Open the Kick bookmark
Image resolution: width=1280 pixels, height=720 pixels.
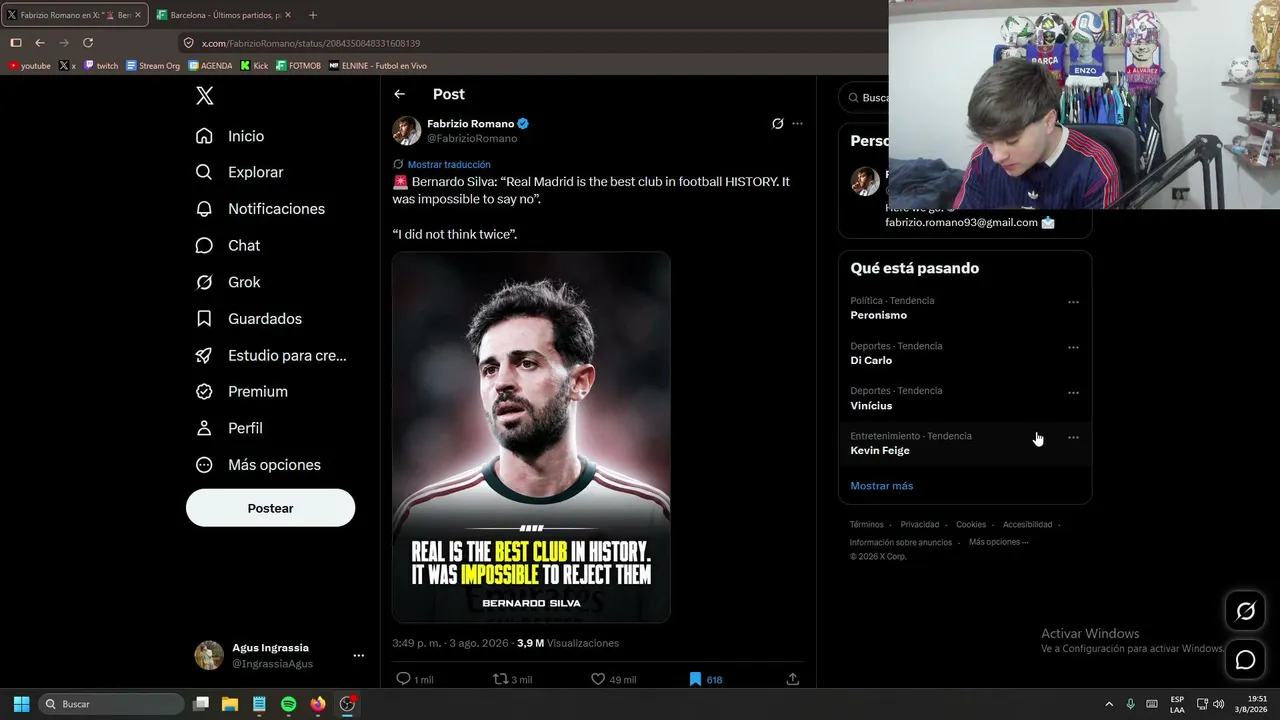click(254, 66)
